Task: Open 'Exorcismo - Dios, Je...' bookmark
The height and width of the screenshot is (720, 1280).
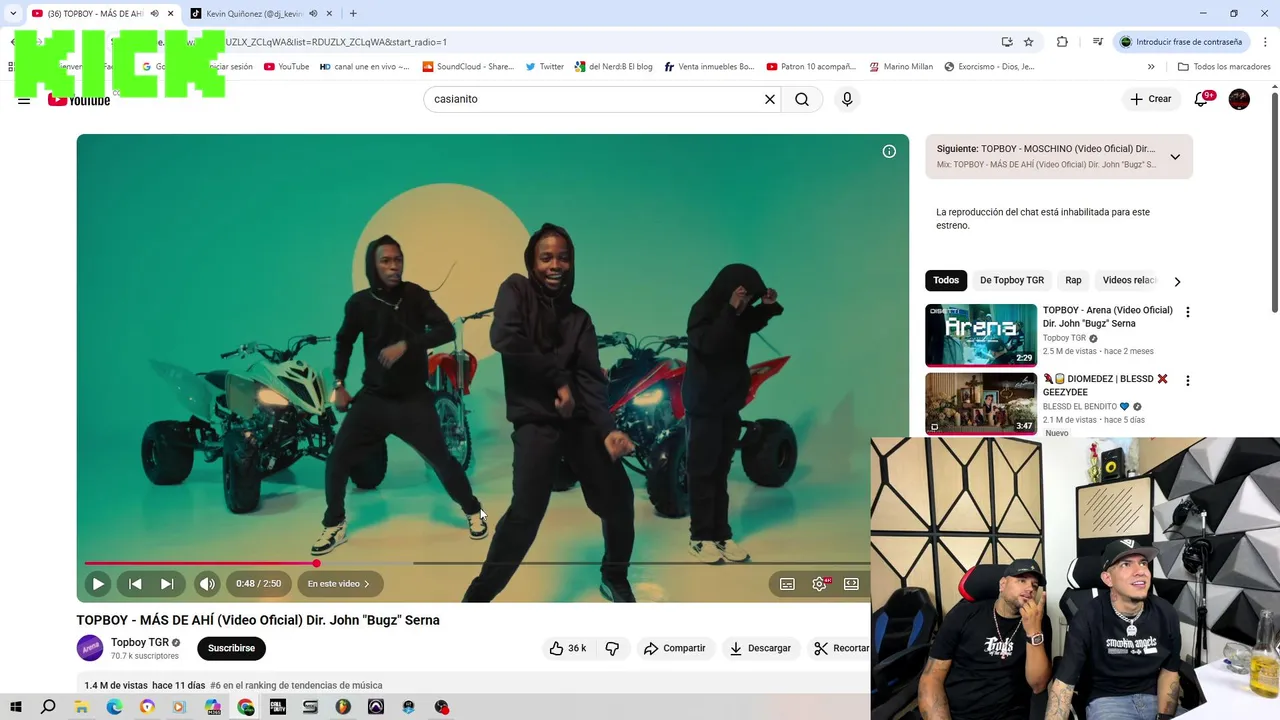Action: tap(989, 67)
